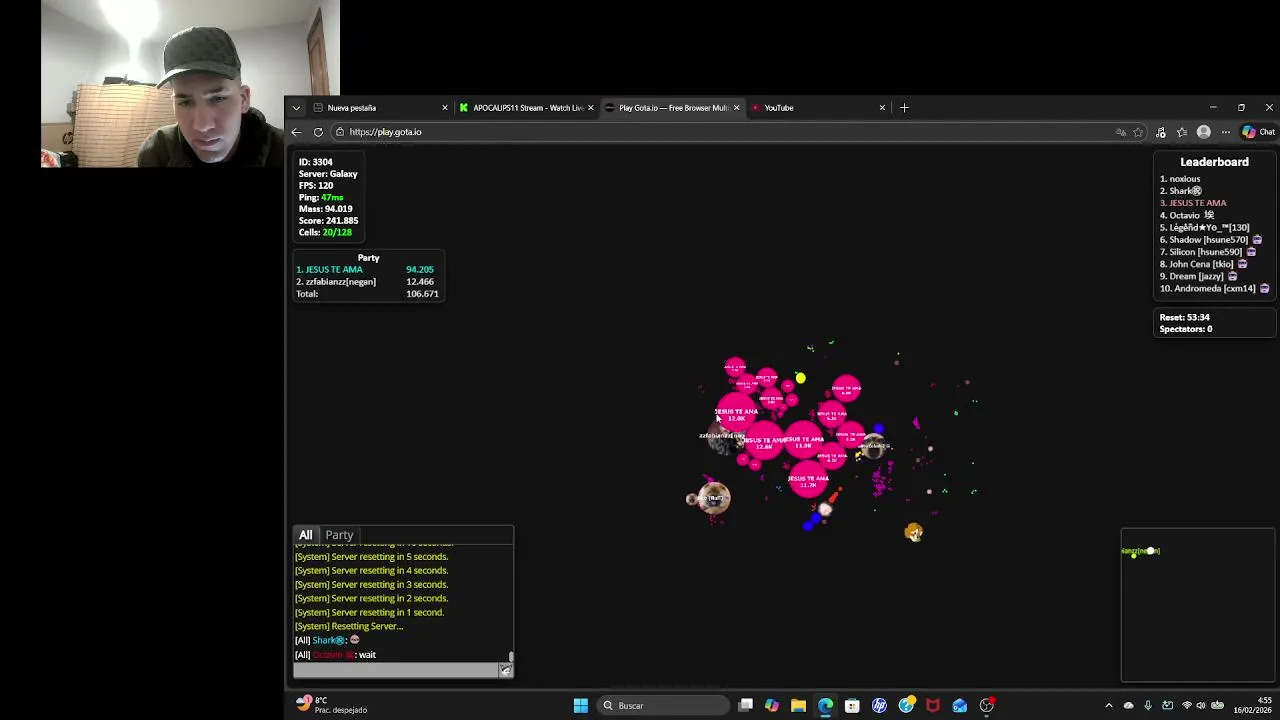Open Microsoft Store from the taskbar

pos(852,706)
